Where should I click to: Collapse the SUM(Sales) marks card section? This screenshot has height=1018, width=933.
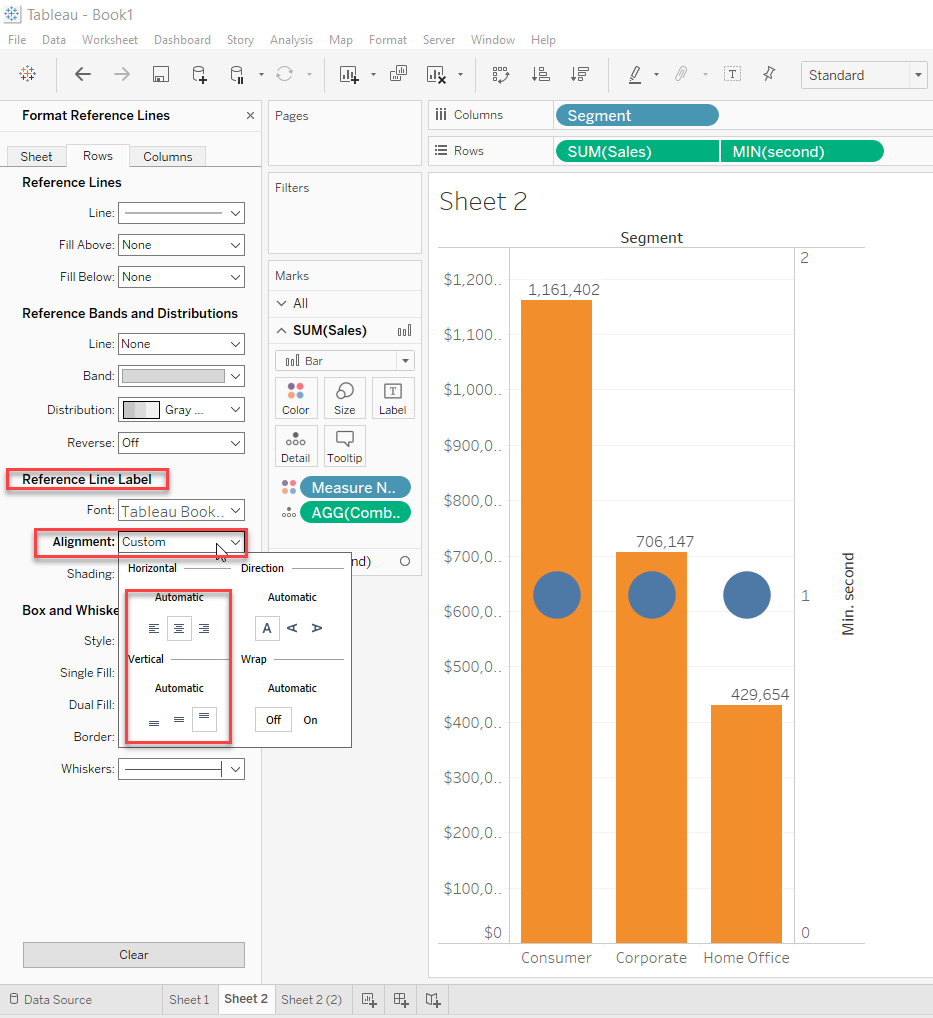[281, 330]
